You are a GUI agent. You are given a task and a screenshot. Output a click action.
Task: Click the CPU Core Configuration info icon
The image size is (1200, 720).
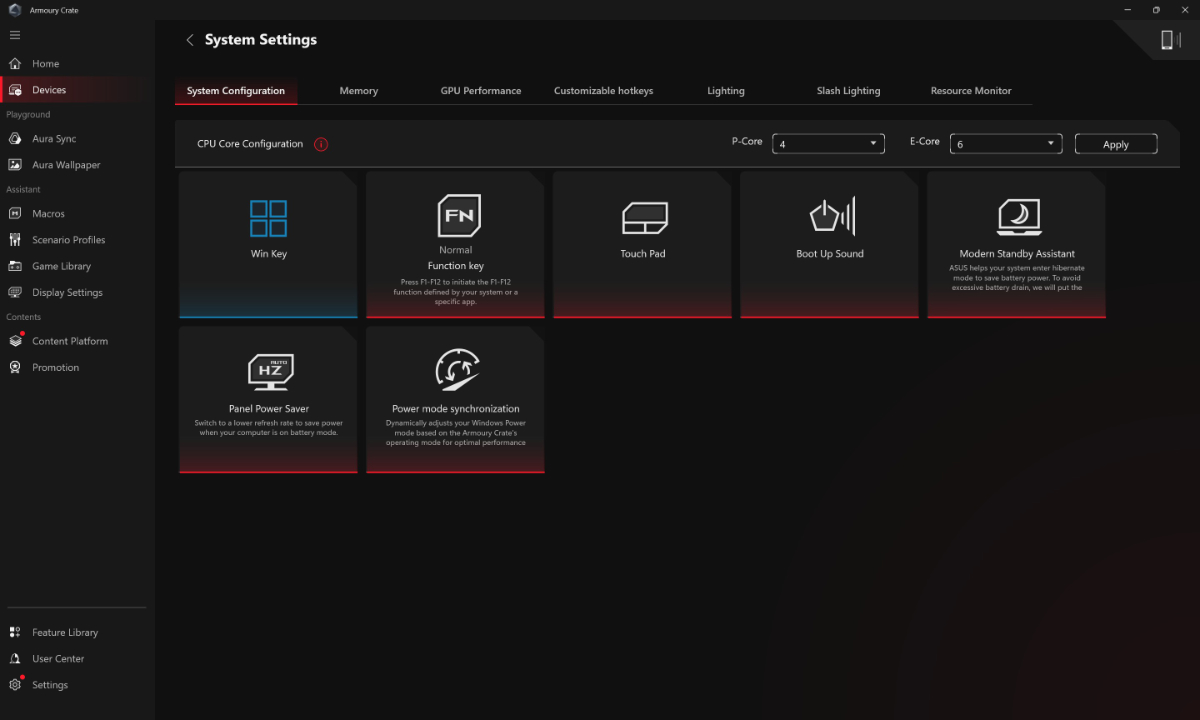click(321, 144)
